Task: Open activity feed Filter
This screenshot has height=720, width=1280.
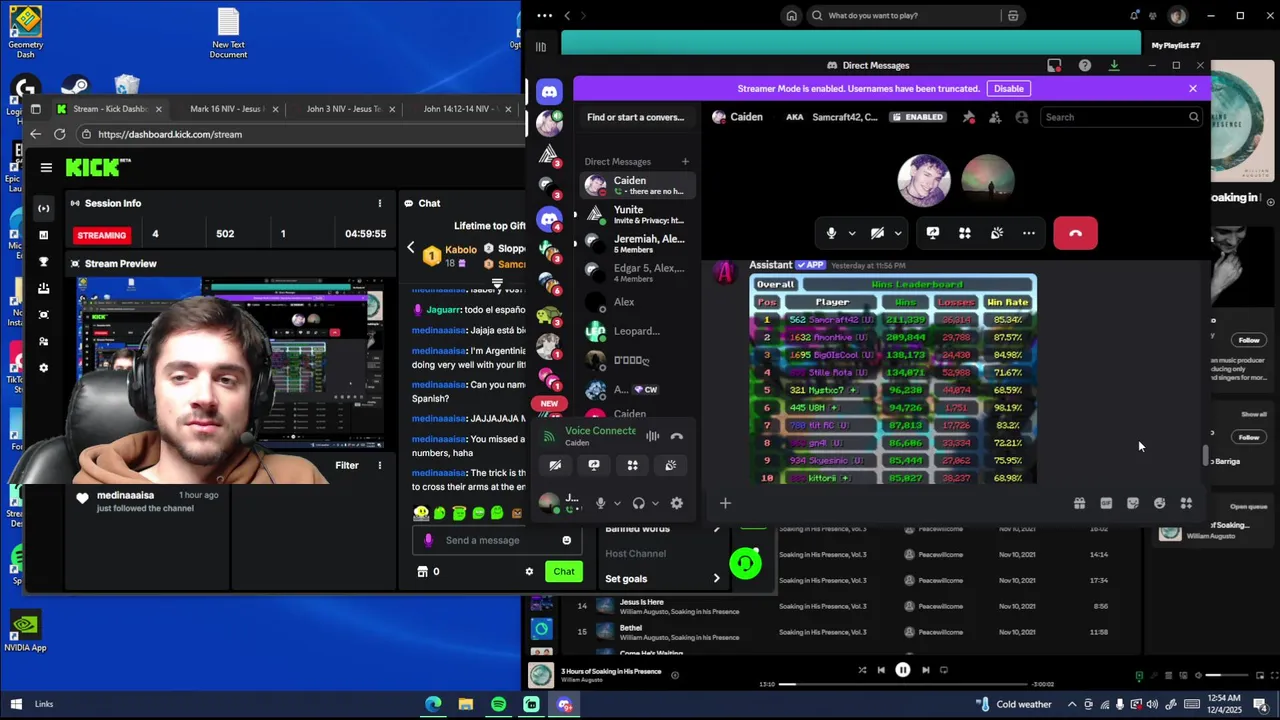Action: click(347, 465)
